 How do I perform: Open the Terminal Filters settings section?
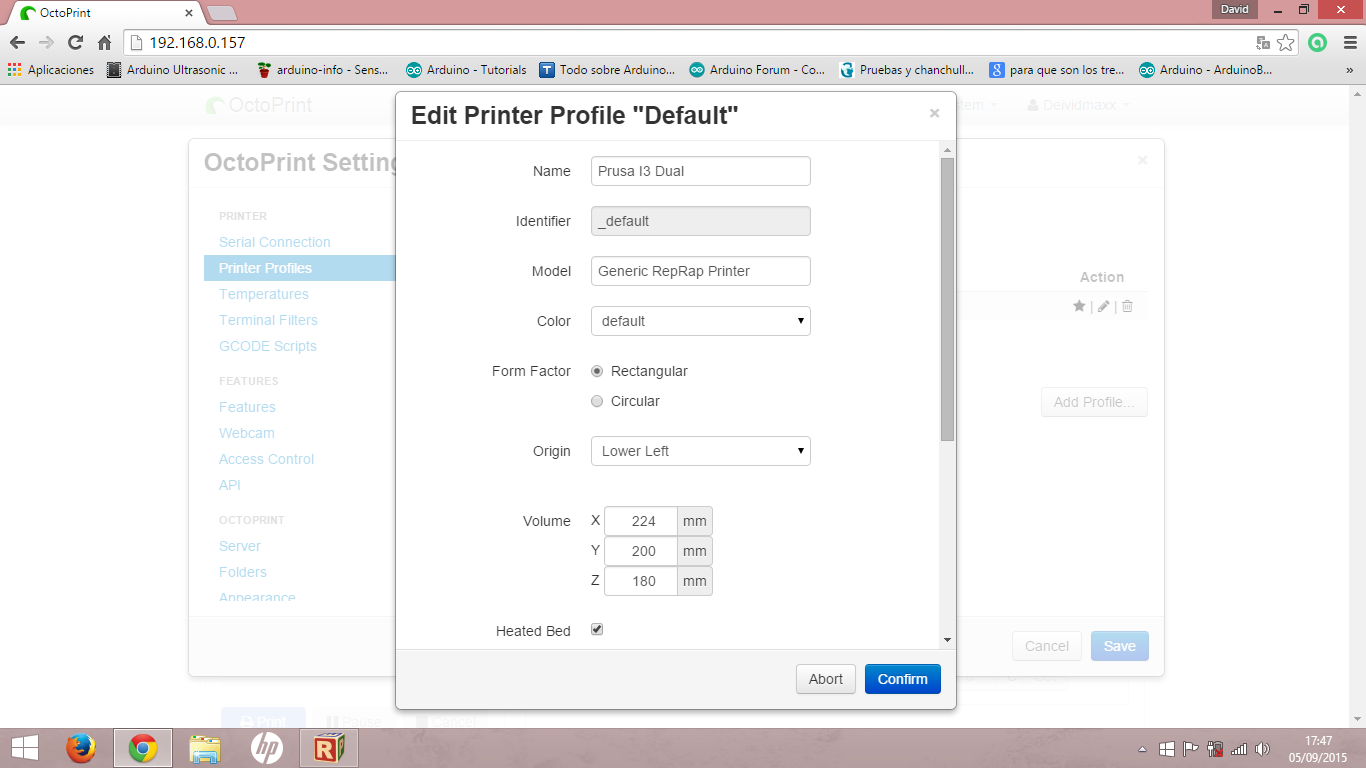tap(268, 320)
